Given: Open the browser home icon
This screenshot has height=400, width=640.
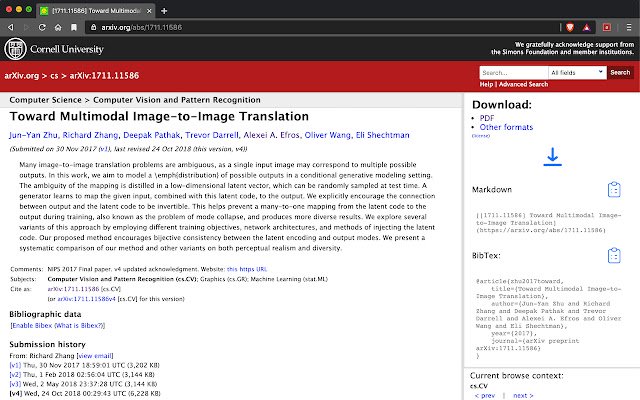Looking at the screenshot, I should coord(58,27).
